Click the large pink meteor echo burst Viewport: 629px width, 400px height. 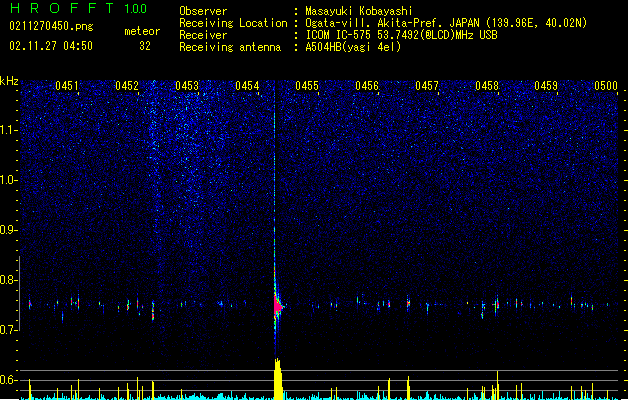click(x=278, y=307)
